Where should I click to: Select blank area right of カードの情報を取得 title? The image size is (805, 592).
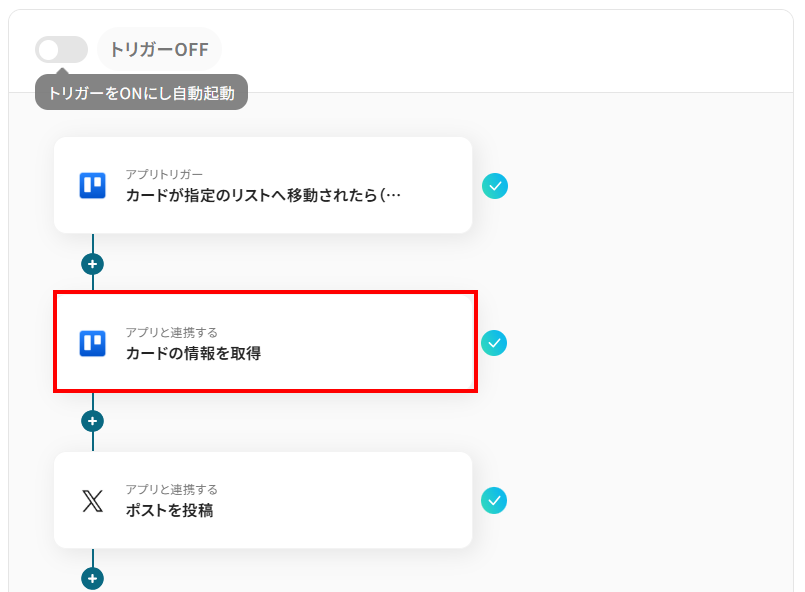[370, 352]
